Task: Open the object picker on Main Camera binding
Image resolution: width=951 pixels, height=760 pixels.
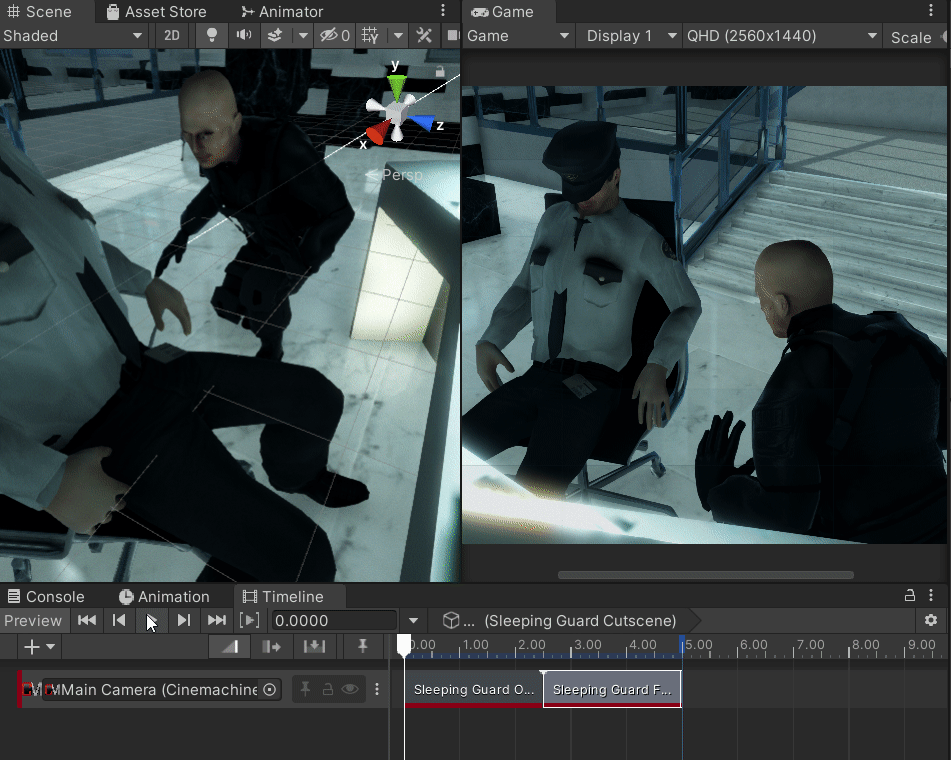Action: tap(269, 690)
